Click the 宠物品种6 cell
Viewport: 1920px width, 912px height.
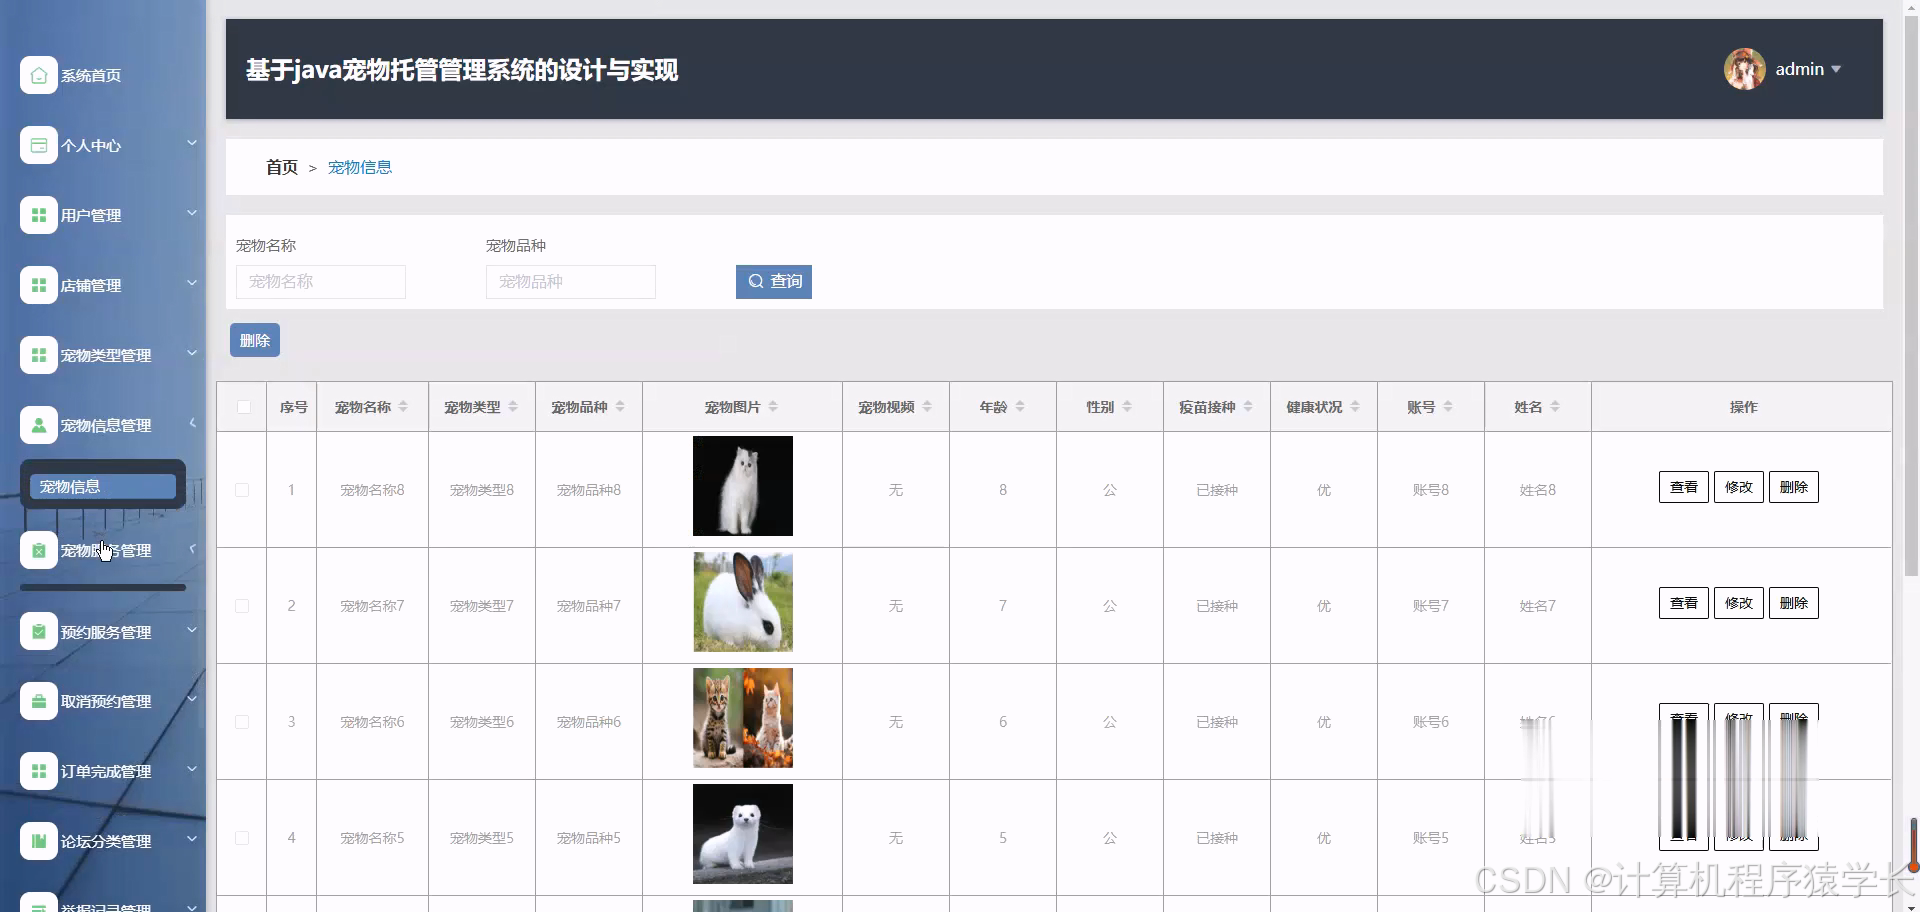click(x=589, y=722)
